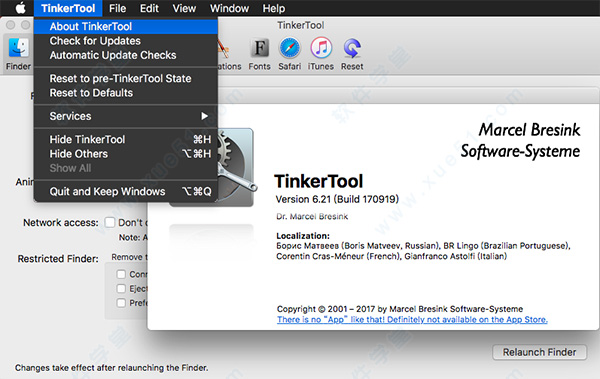Select Reset to pre-TinkerTool State
This screenshot has height=379, width=600.
pyautogui.click(x=126, y=78)
